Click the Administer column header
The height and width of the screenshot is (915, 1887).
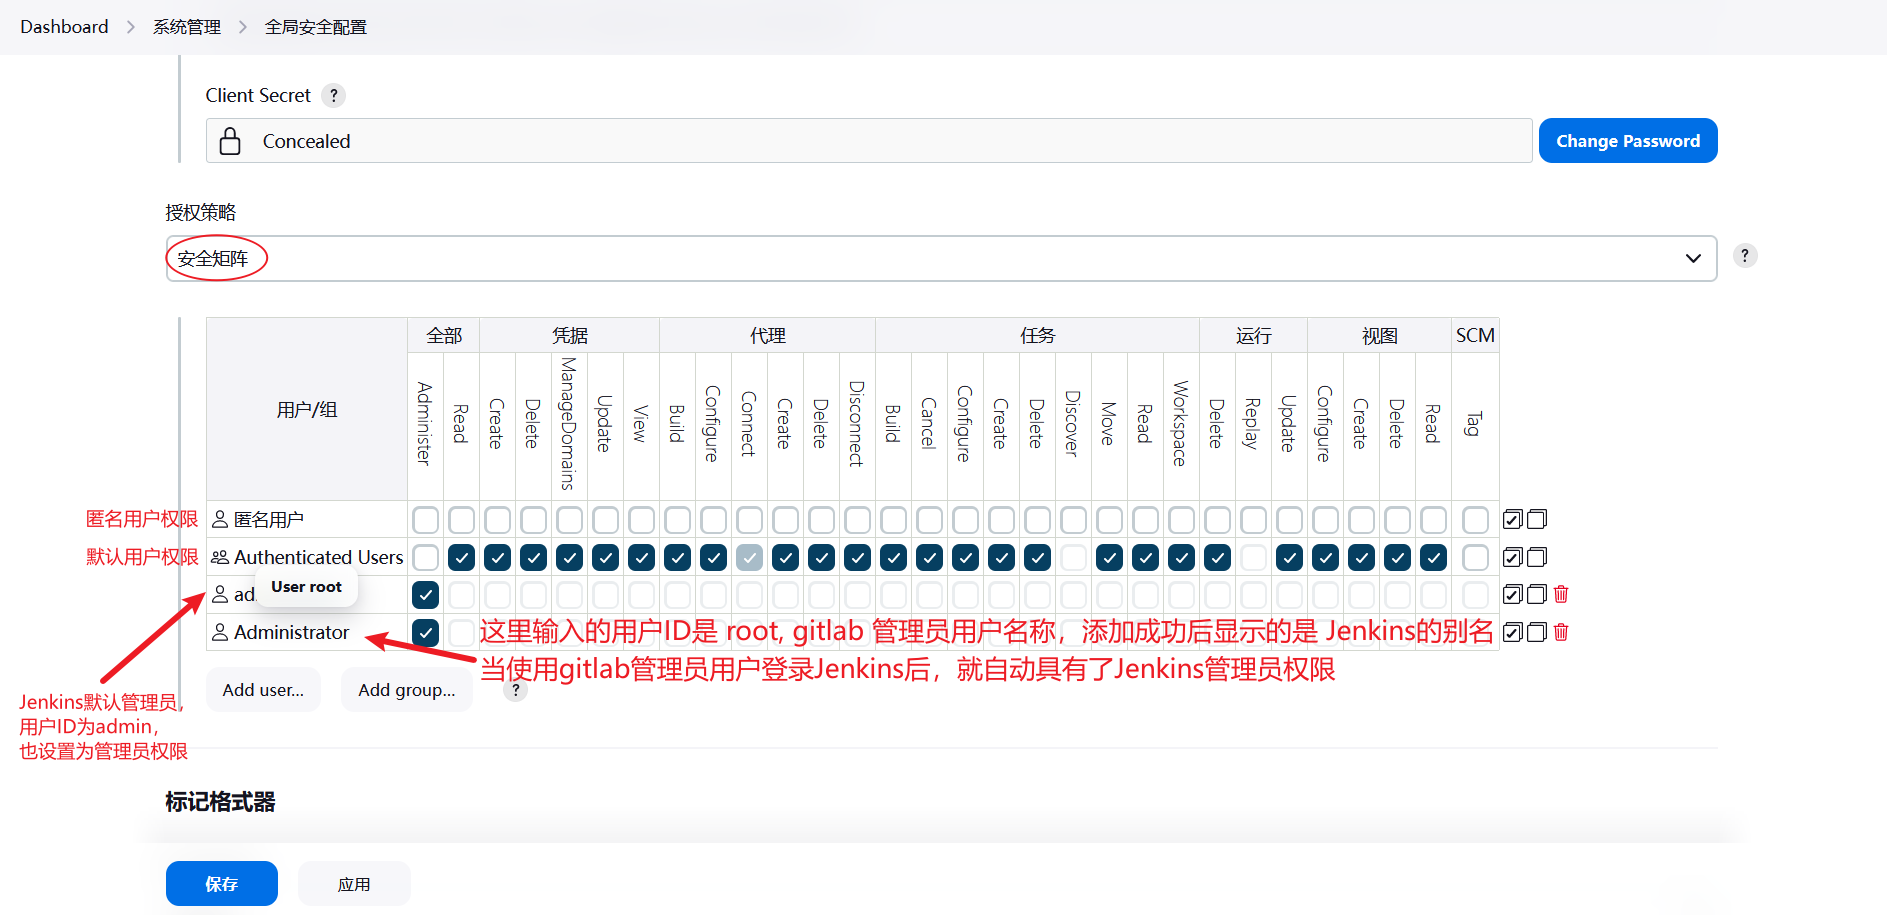click(x=425, y=424)
